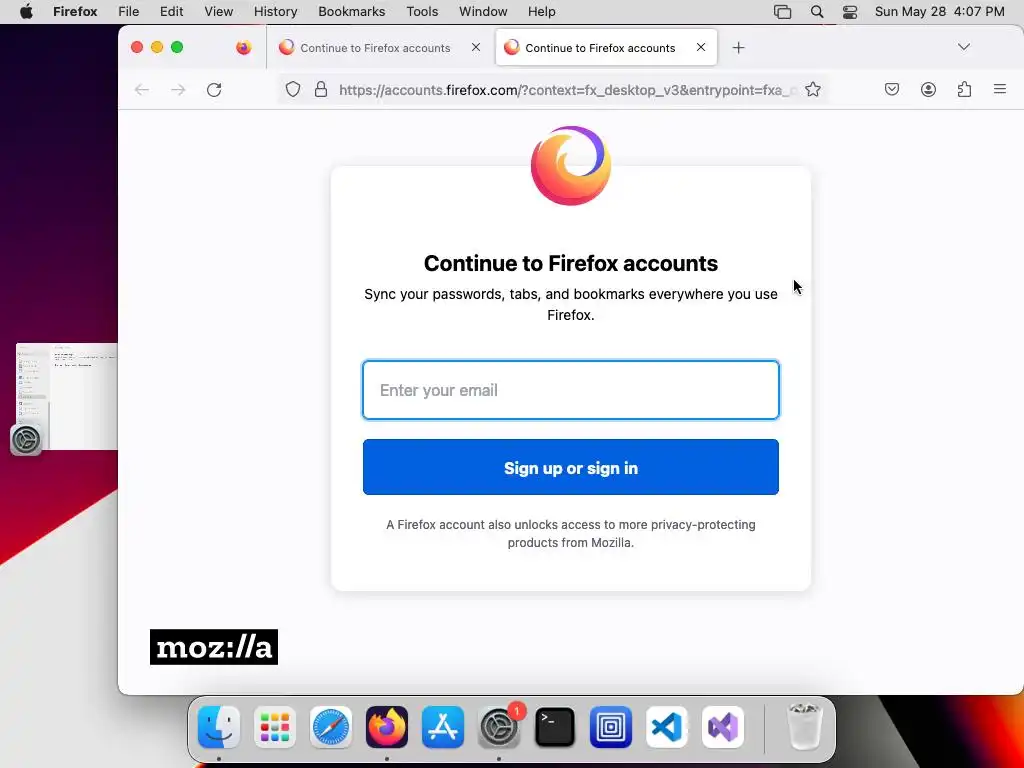List all tabs with chevron
The height and width of the screenshot is (768, 1024).
click(964, 47)
